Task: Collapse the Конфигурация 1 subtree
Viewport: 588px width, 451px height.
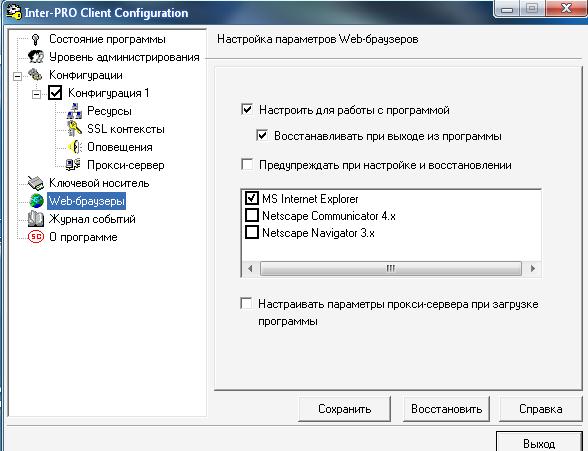Action: pyautogui.click(x=36, y=94)
